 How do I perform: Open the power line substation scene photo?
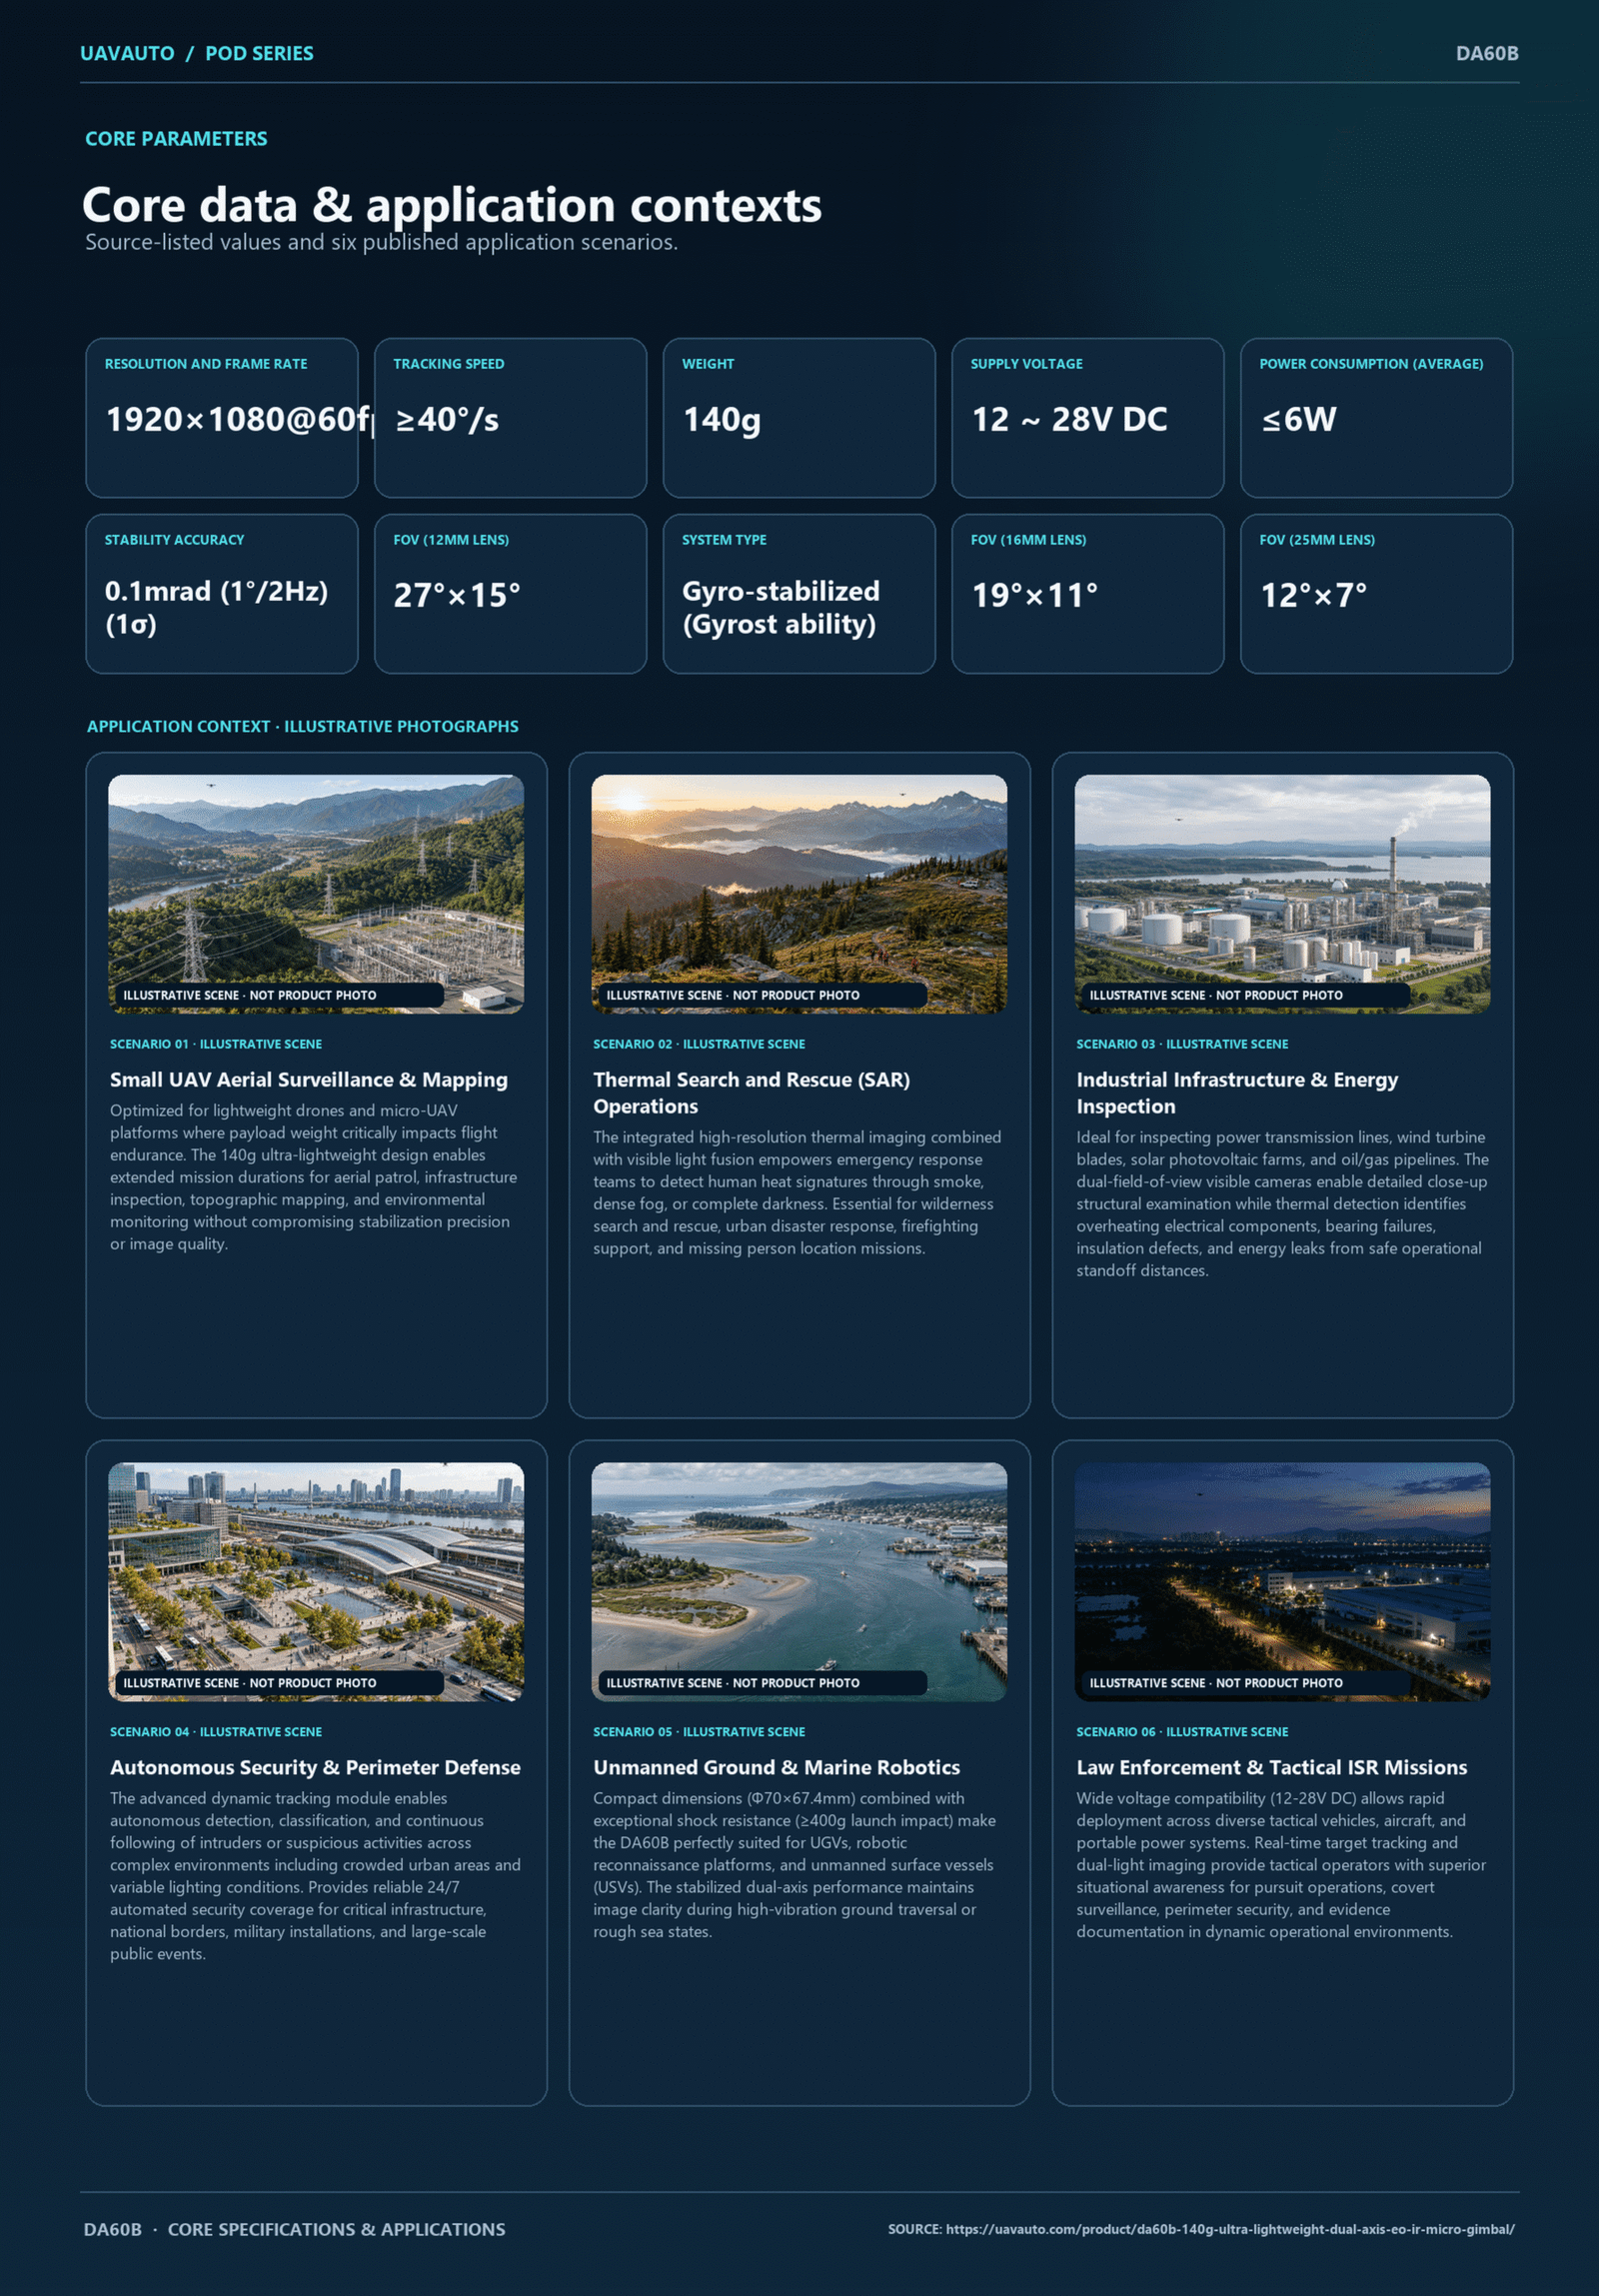point(316,894)
